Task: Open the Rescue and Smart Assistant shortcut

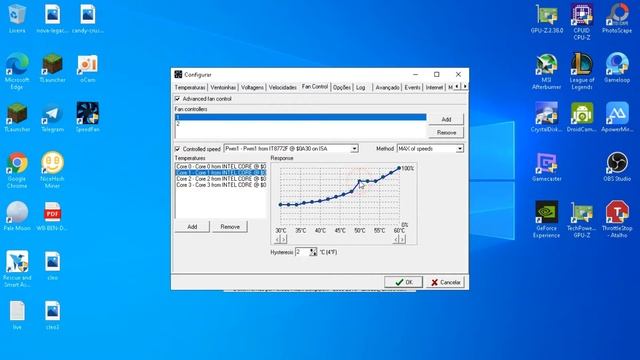Action: 17,269
